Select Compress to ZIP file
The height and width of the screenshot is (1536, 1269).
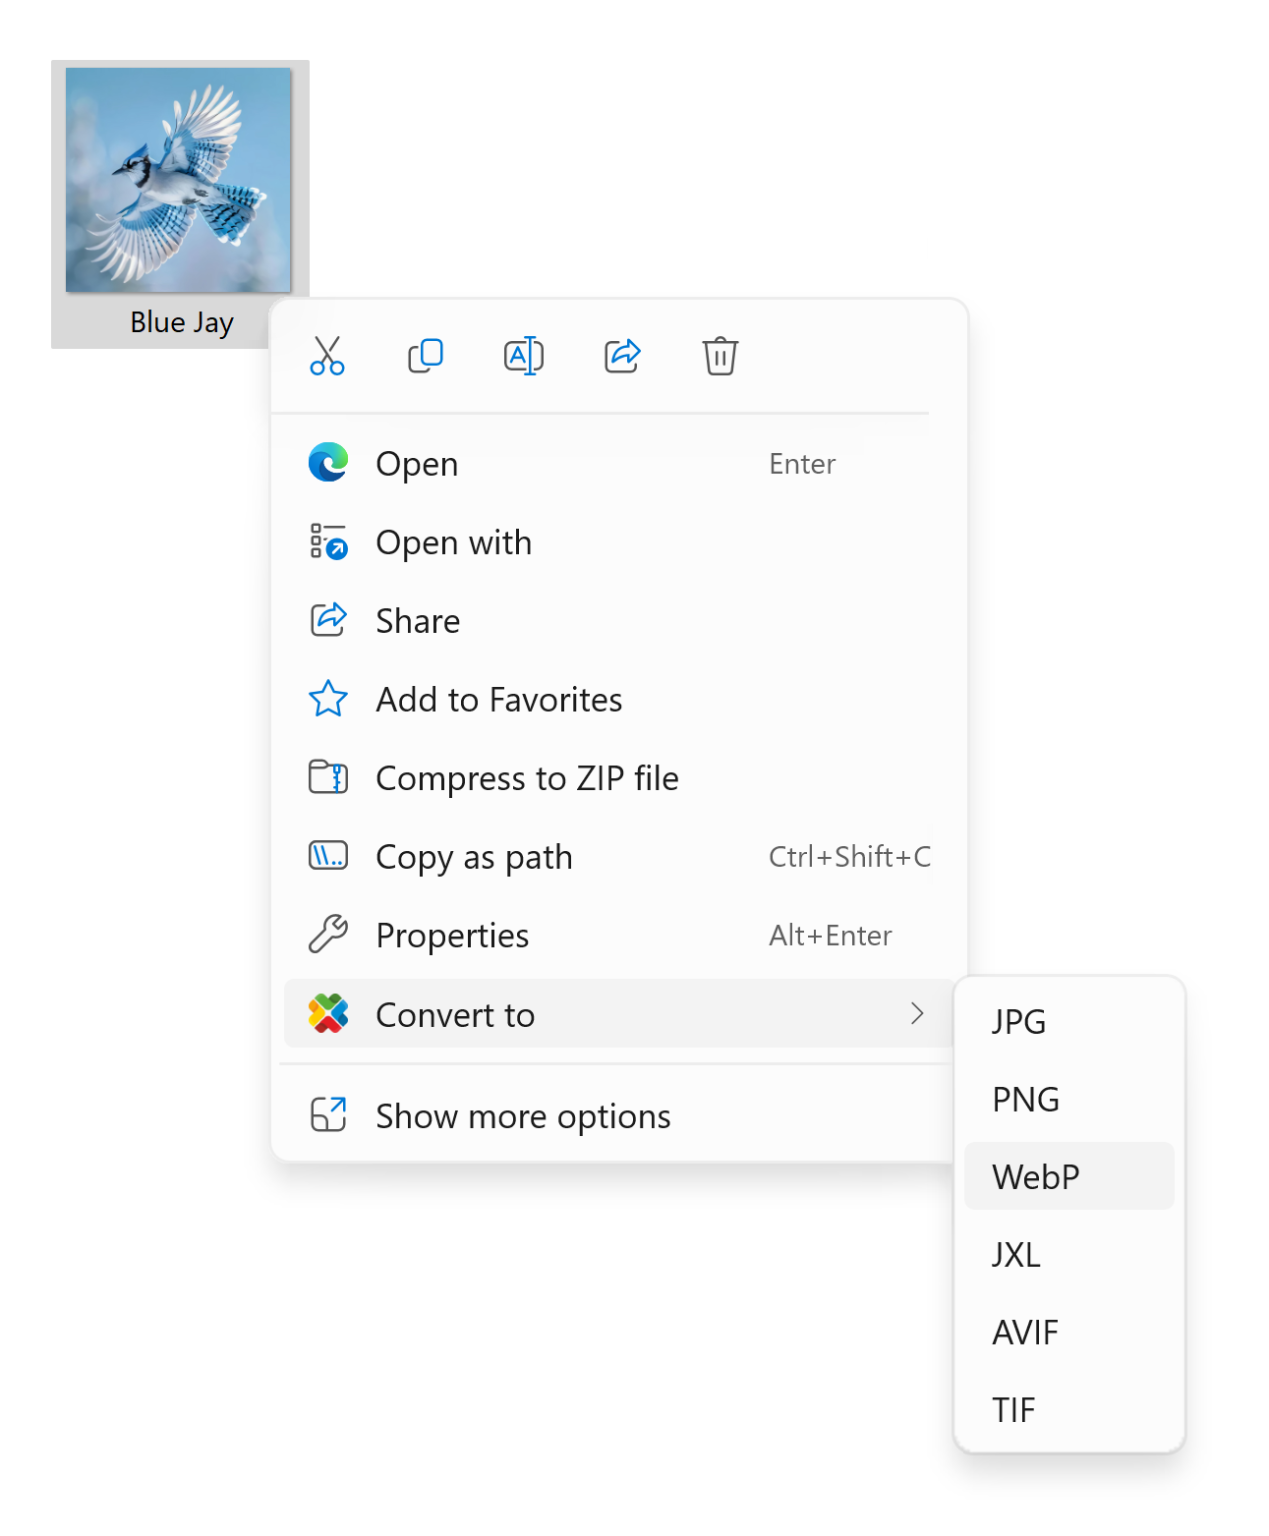(x=527, y=777)
